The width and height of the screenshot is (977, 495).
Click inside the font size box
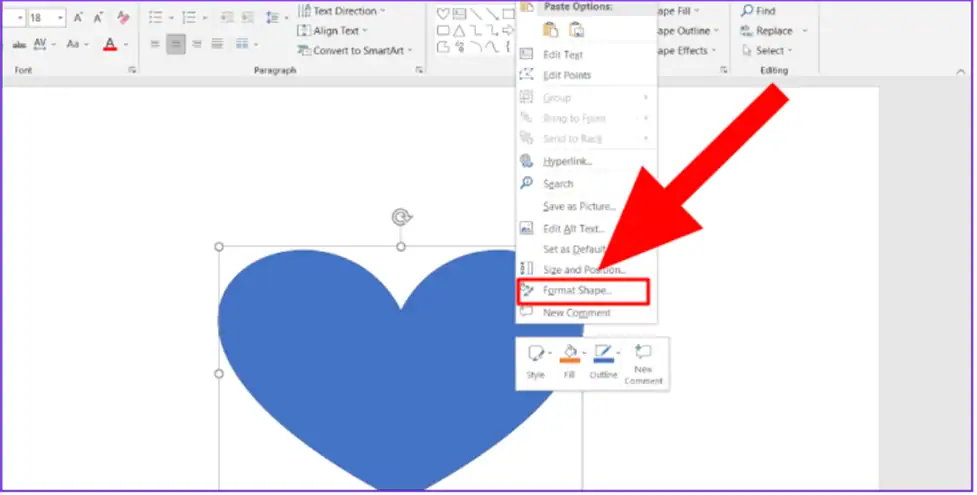[x=41, y=18]
